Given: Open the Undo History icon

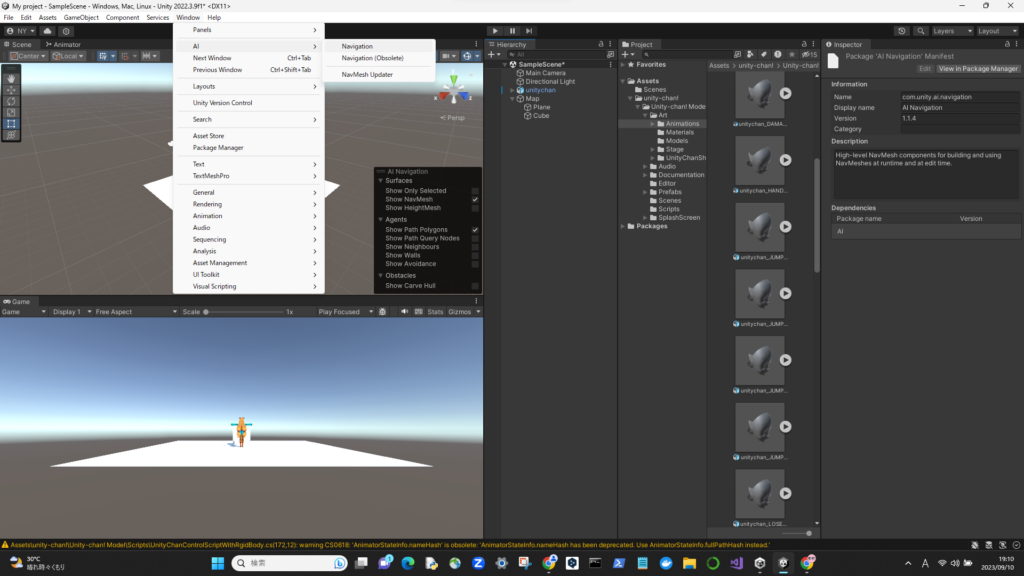Looking at the screenshot, I should (902, 31).
